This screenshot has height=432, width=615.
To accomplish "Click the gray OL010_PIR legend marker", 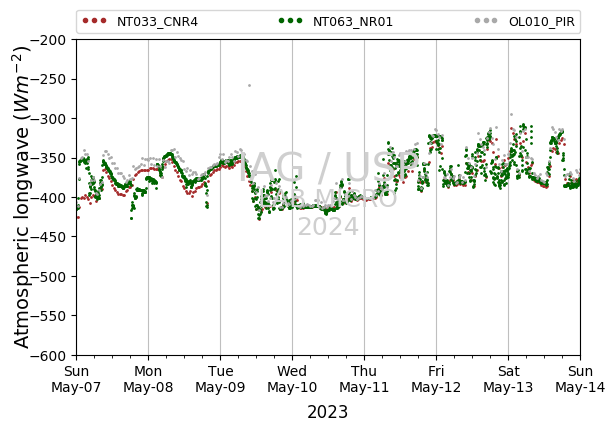I will (486, 21).
